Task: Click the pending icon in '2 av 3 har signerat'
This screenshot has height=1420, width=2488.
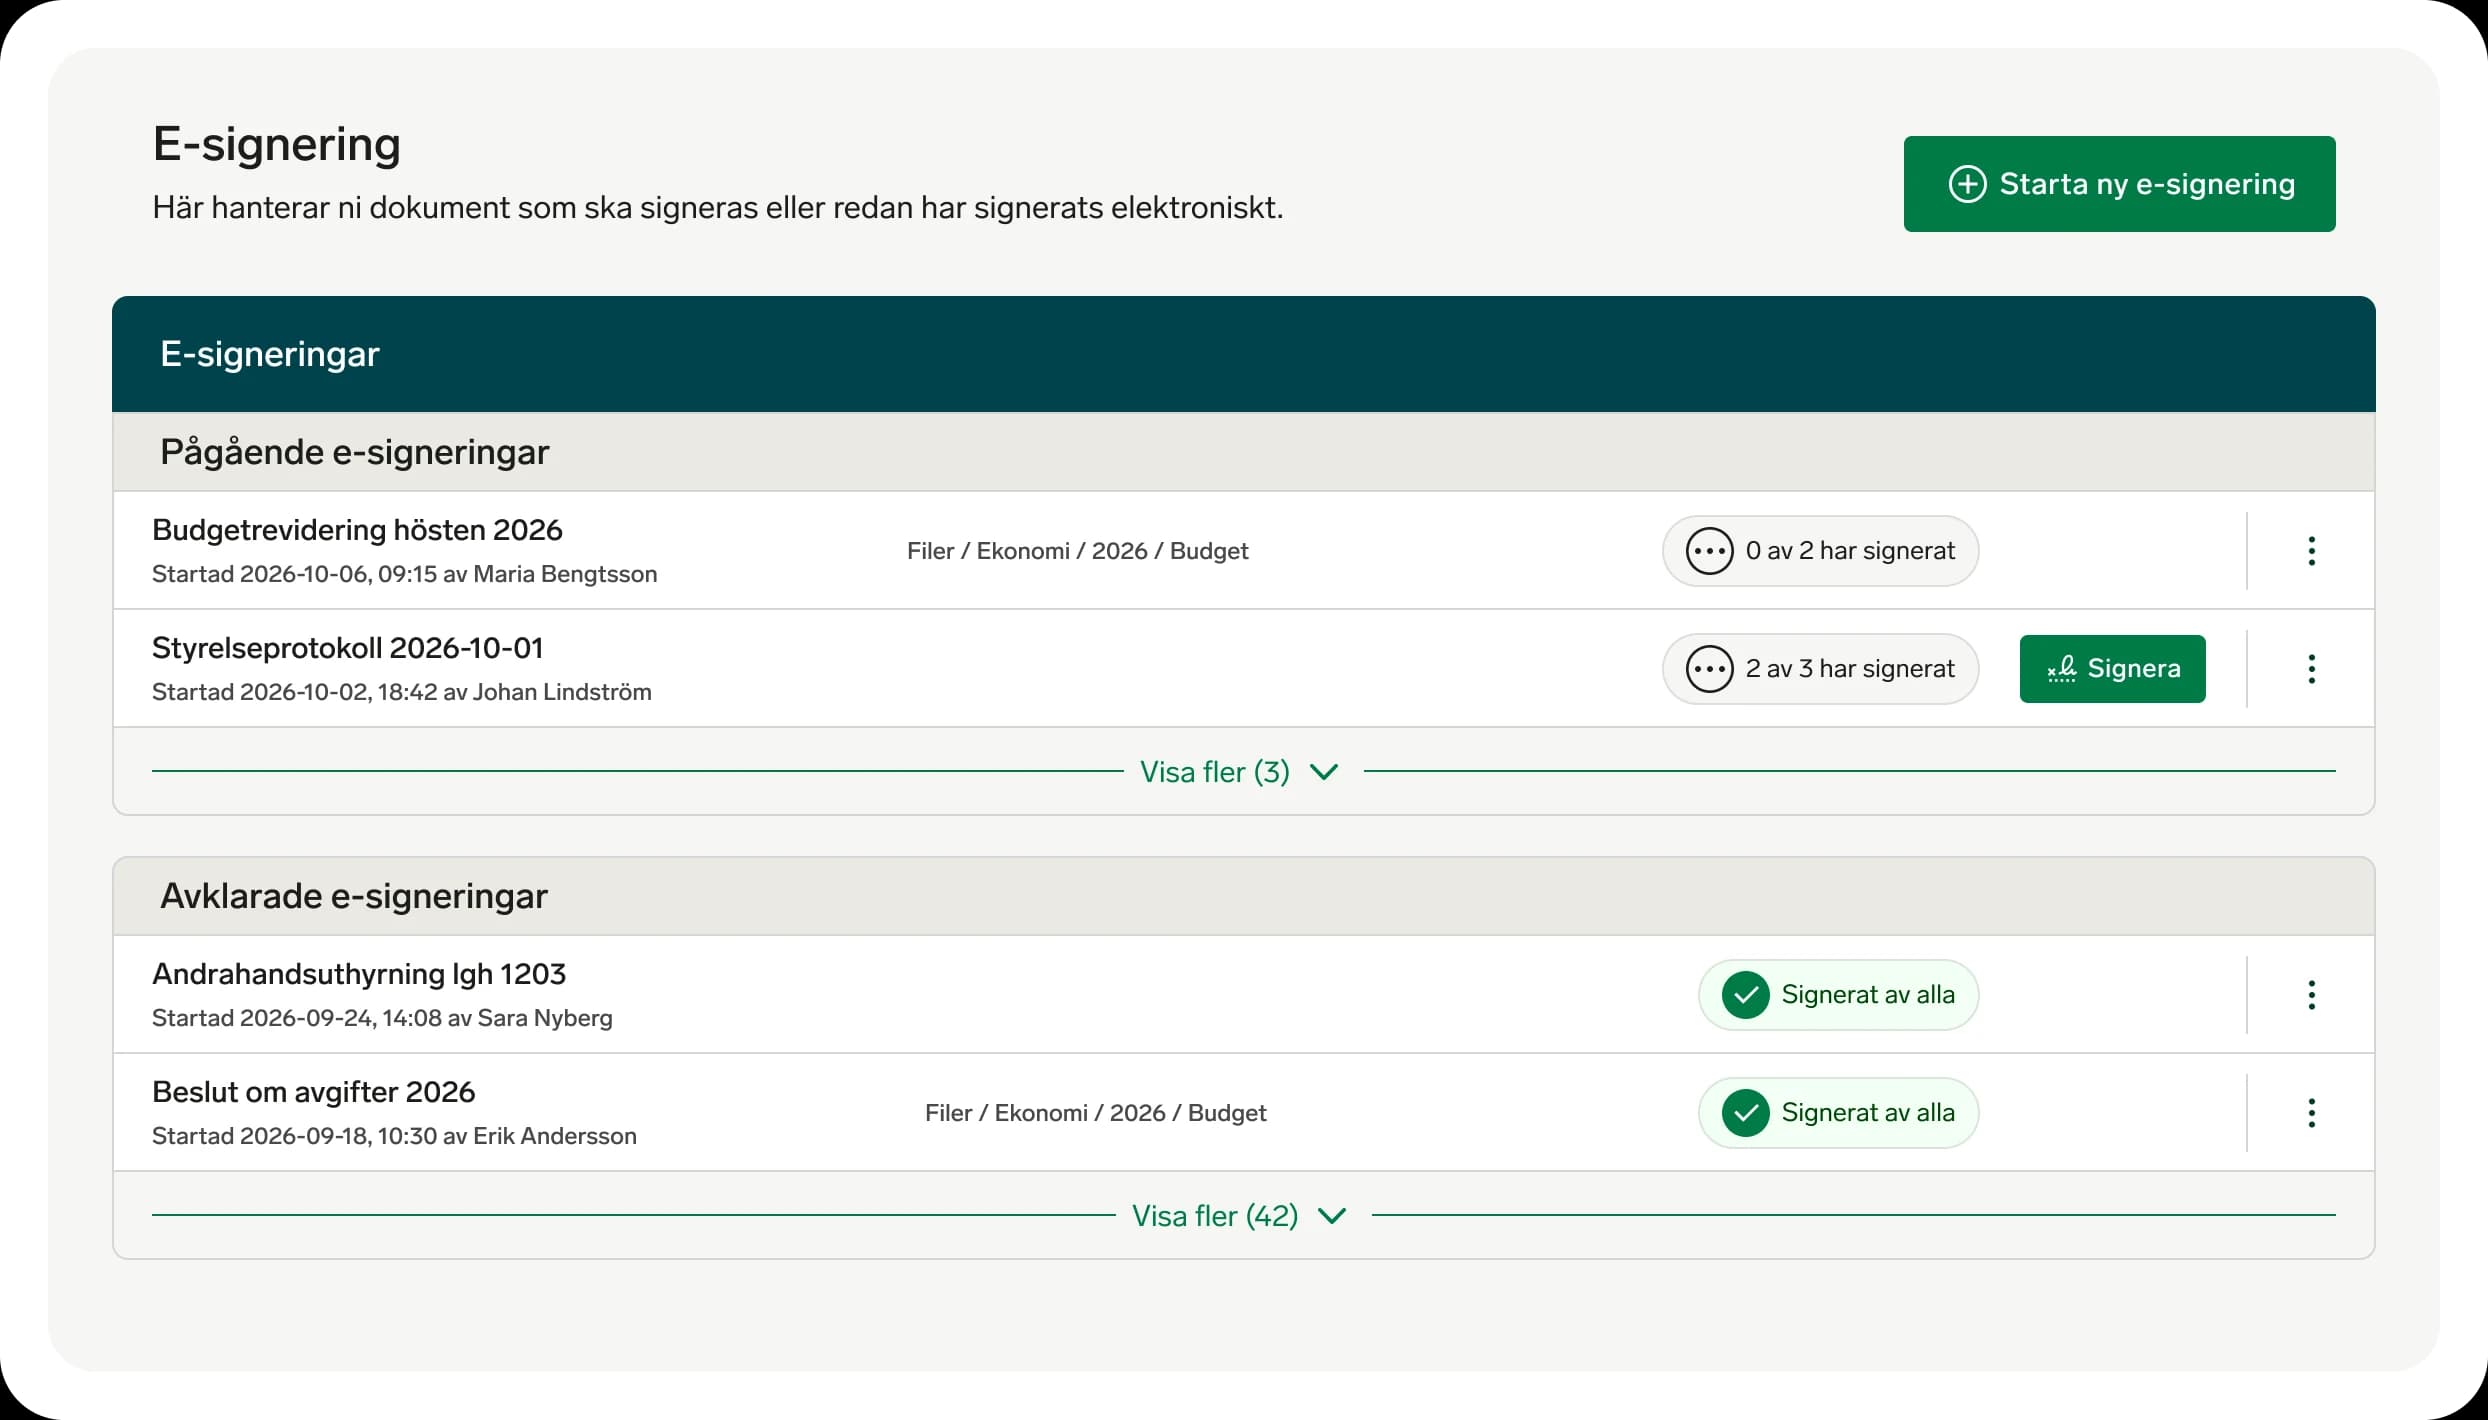Action: click(1709, 669)
